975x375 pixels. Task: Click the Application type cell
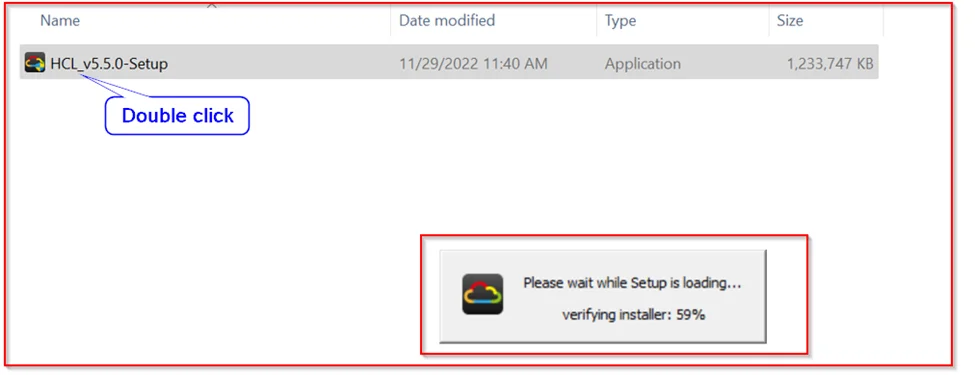[643, 63]
